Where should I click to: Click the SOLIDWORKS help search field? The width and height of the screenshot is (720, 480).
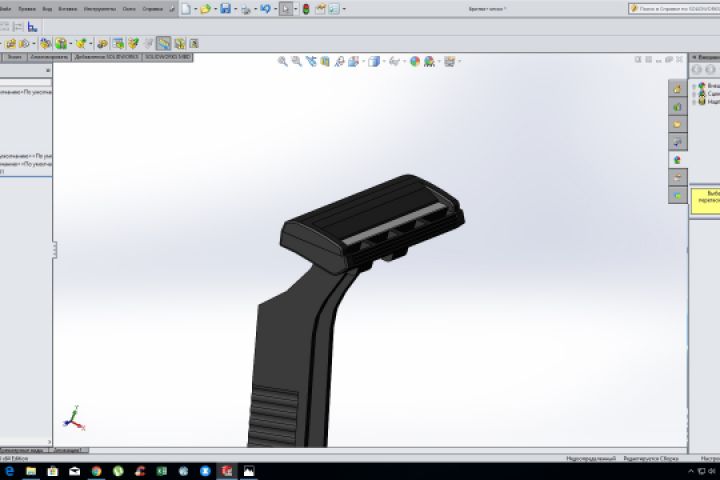click(674, 8)
